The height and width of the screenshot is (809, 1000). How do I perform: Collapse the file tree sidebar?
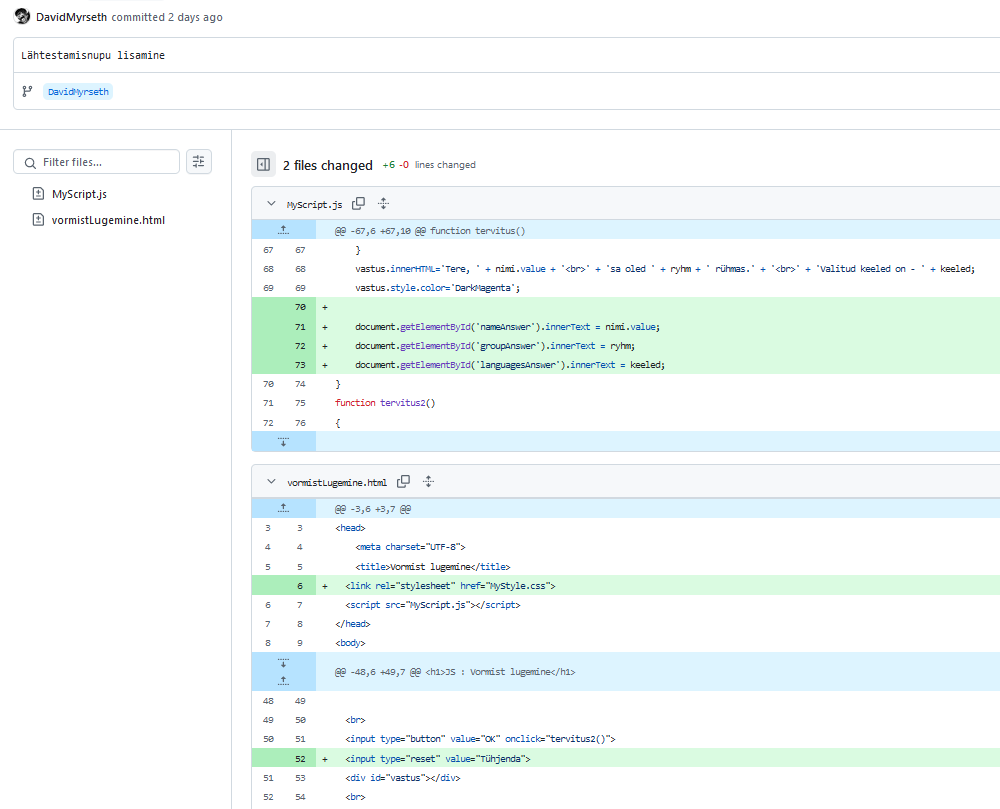coord(263,164)
